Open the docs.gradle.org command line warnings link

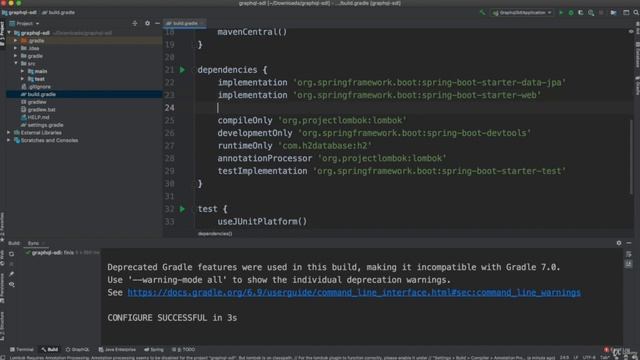[354, 293]
